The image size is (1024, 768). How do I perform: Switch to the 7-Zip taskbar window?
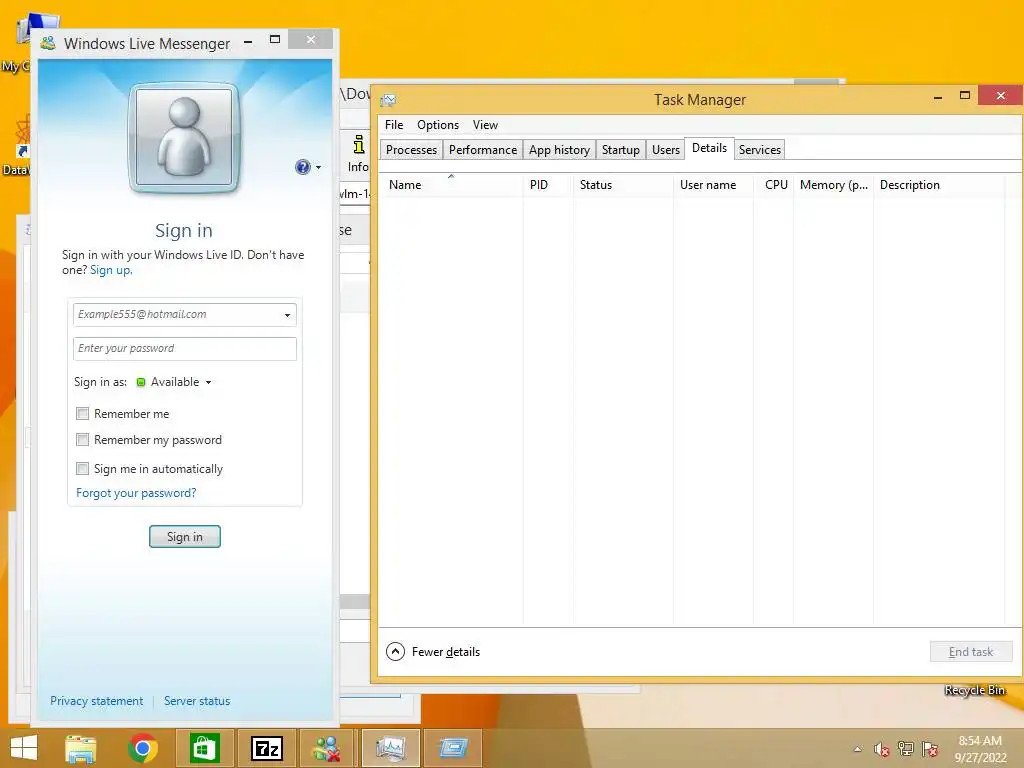click(266, 748)
